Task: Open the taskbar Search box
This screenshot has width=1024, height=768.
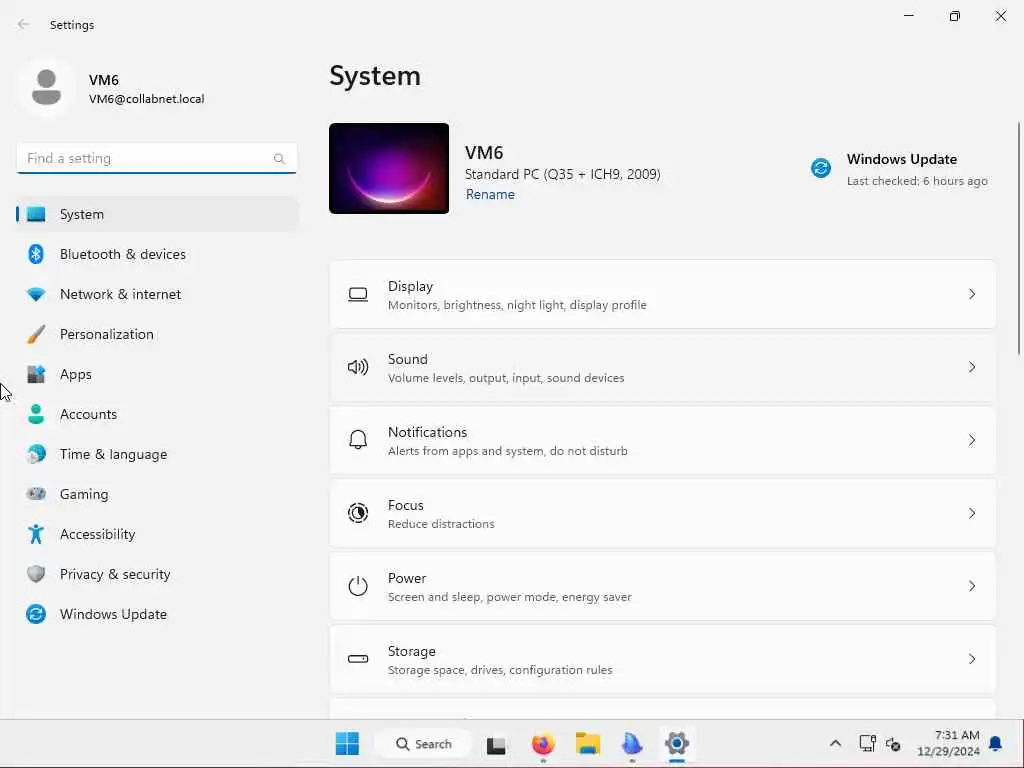Action: 424,744
